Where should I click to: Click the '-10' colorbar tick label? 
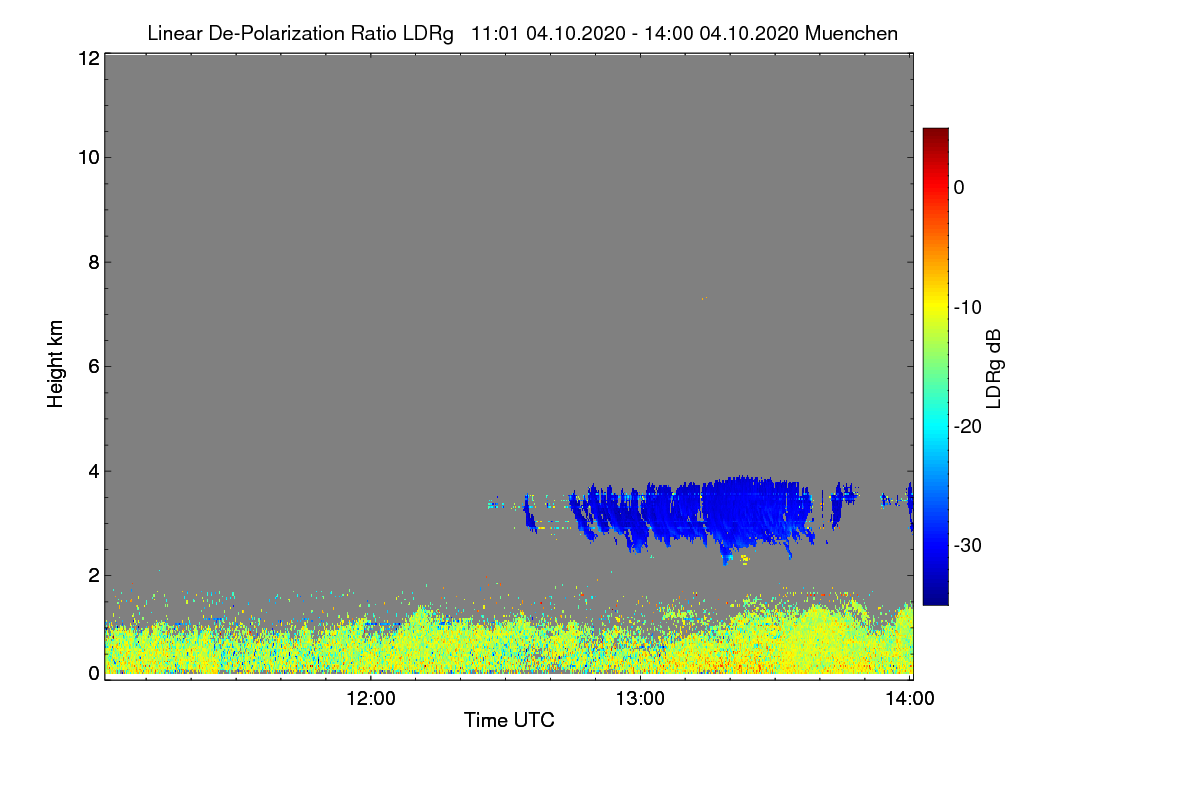[x=969, y=307]
